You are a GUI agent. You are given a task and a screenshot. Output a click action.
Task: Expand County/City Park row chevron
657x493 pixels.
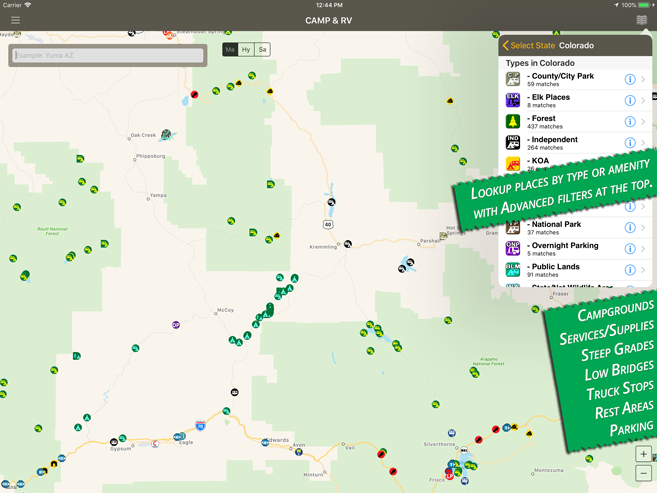click(643, 79)
